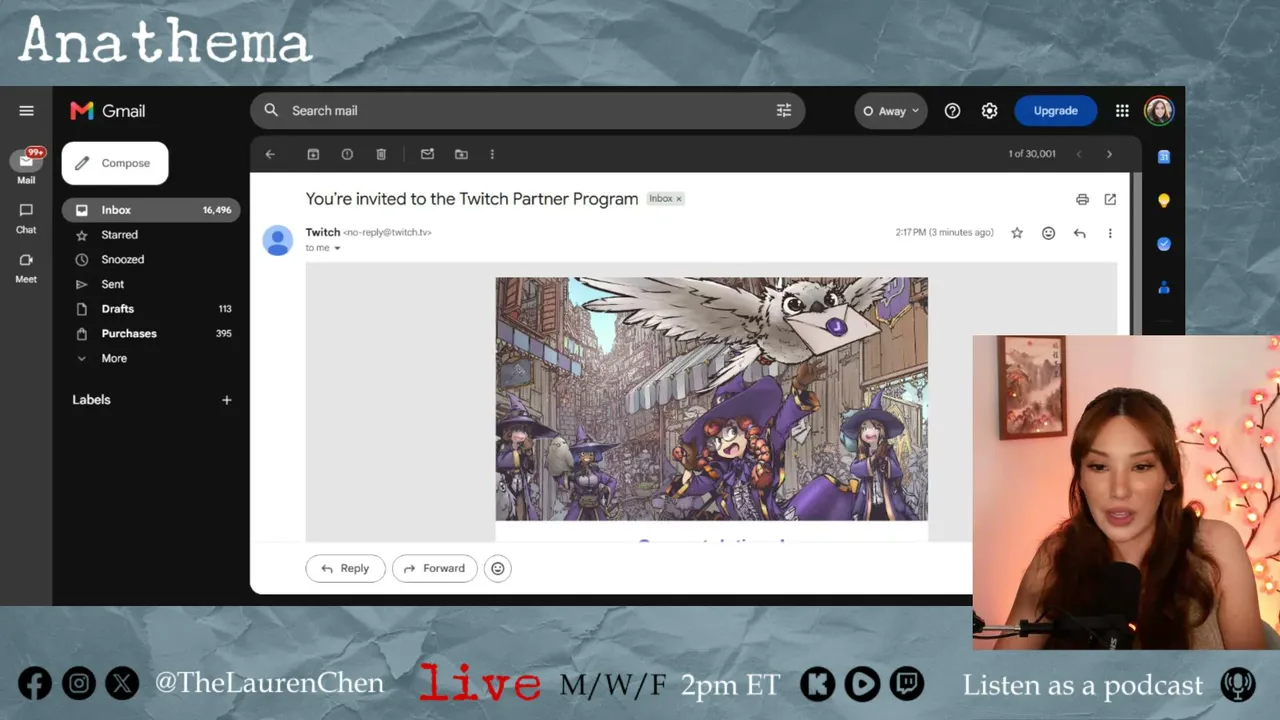Open Google Tasks in the side panel
The width and height of the screenshot is (1280, 720).
tap(1164, 244)
